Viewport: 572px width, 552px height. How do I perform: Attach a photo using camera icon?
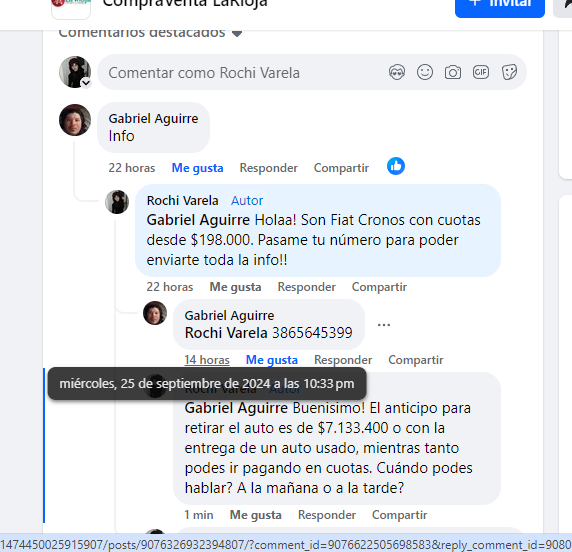click(x=453, y=72)
